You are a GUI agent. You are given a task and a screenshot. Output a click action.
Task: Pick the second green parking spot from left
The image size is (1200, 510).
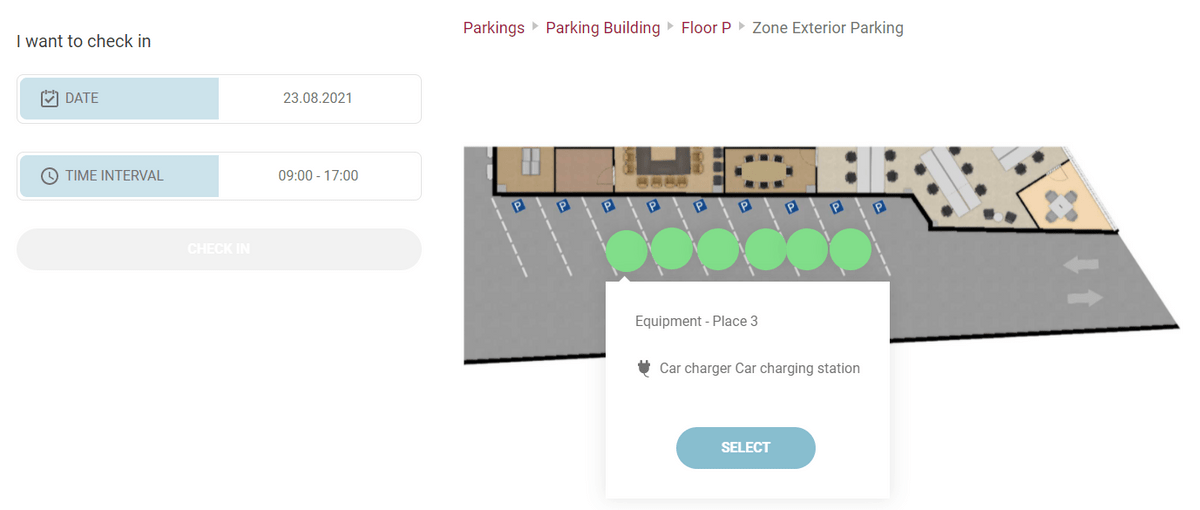click(x=671, y=250)
